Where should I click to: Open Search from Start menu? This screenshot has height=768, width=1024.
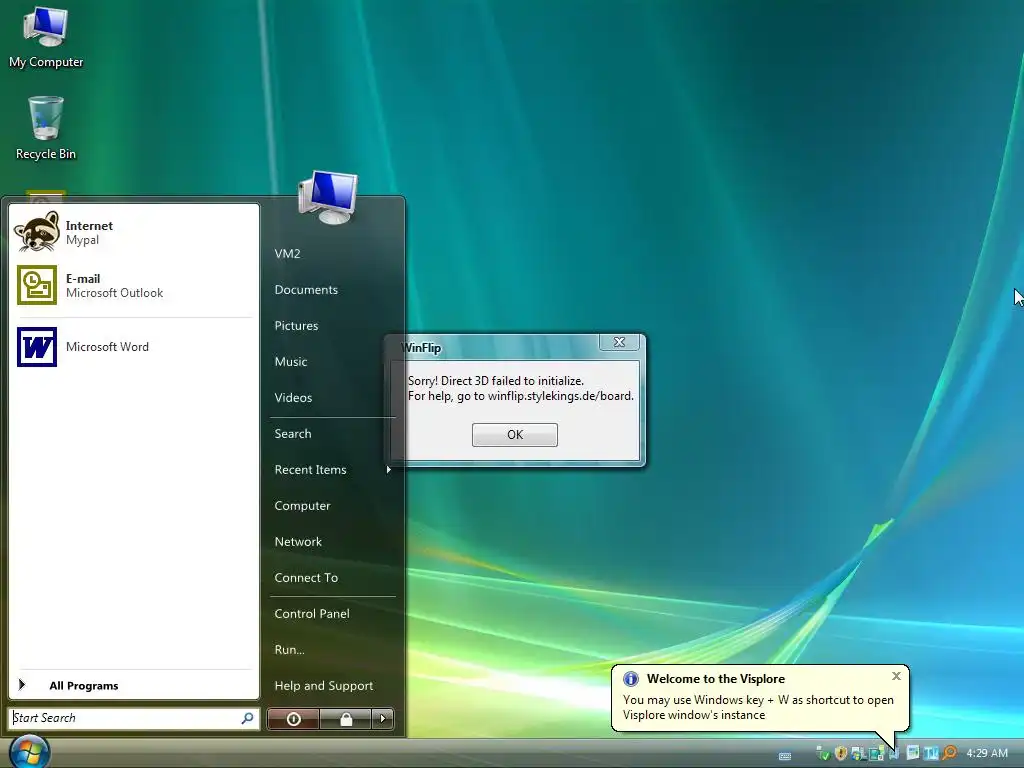point(293,434)
